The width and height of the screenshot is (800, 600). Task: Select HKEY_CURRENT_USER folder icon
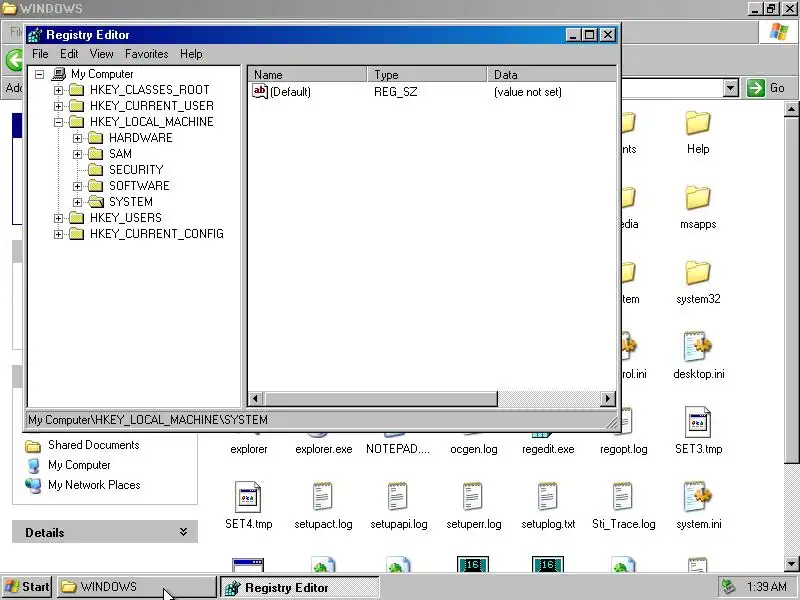77,106
